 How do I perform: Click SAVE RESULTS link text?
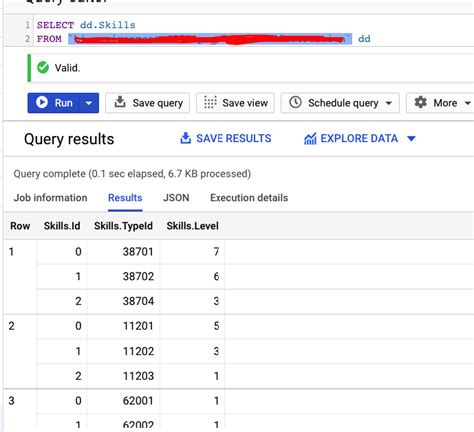click(x=234, y=138)
